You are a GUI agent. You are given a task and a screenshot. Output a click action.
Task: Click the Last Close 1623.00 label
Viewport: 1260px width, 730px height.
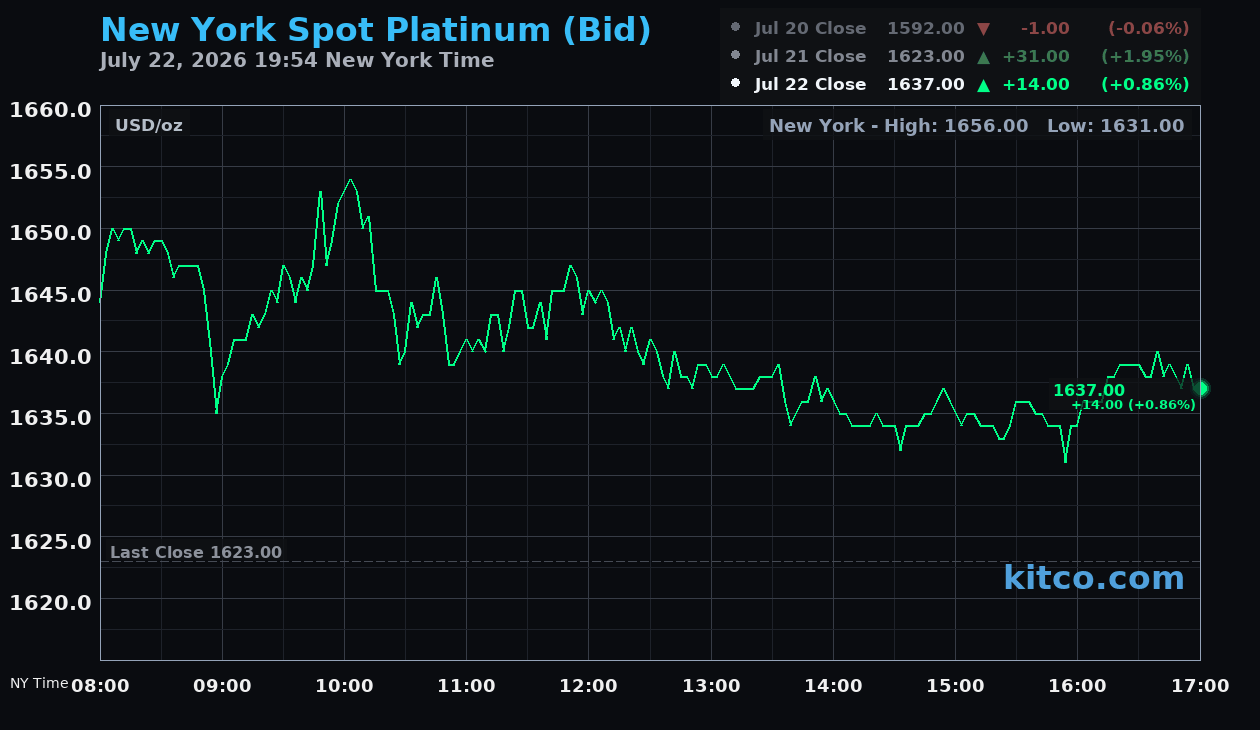pyautogui.click(x=196, y=552)
